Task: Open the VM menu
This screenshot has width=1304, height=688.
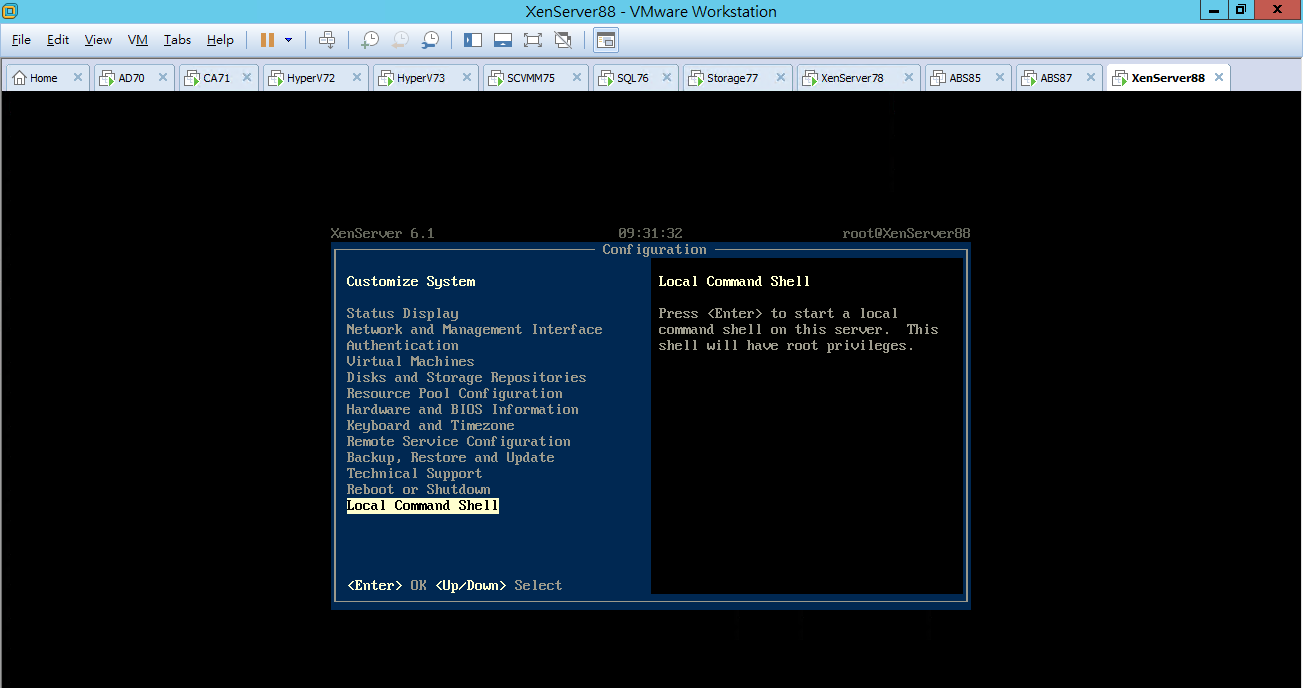Action: (x=138, y=40)
